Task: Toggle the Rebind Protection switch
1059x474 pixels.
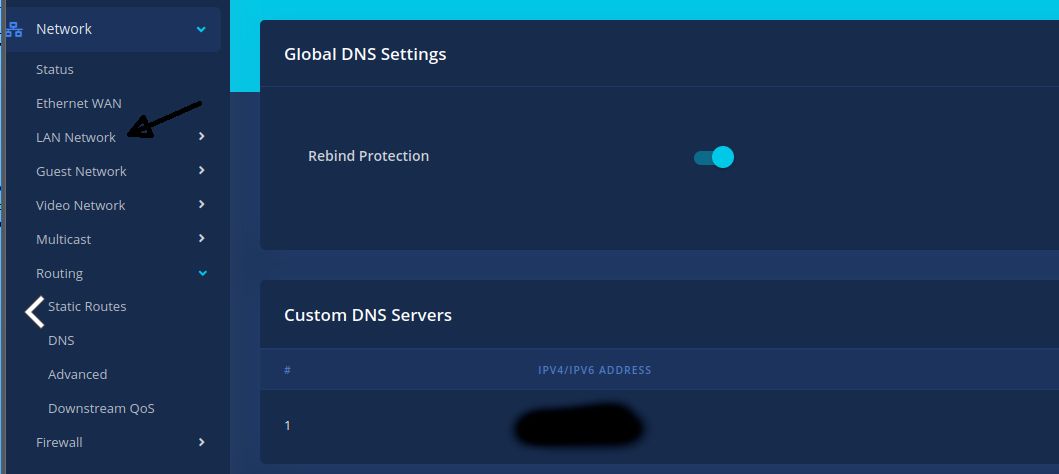Action: click(714, 157)
